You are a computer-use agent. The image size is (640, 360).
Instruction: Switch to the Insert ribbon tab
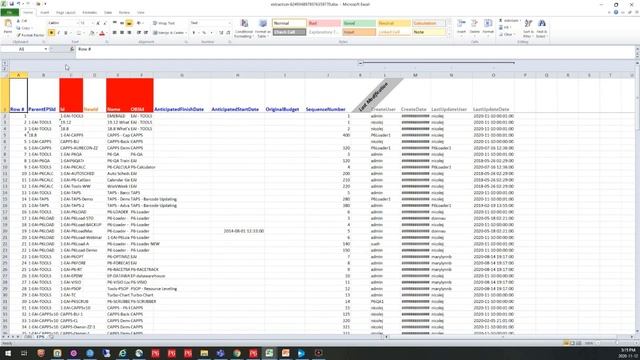click(44, 13)
